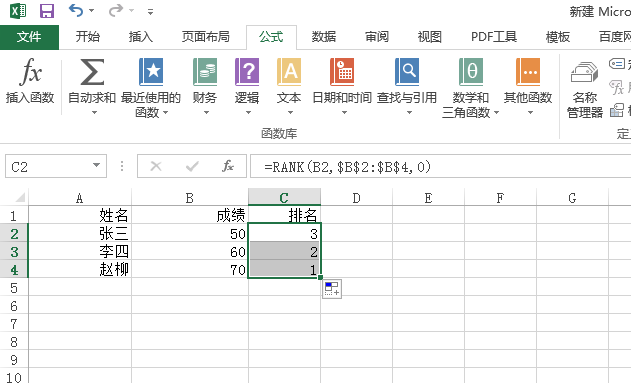Screen dimensions: 631x383
Task: Click the AutoSum (自动求和) sigma icon
Action: point(92,72)
